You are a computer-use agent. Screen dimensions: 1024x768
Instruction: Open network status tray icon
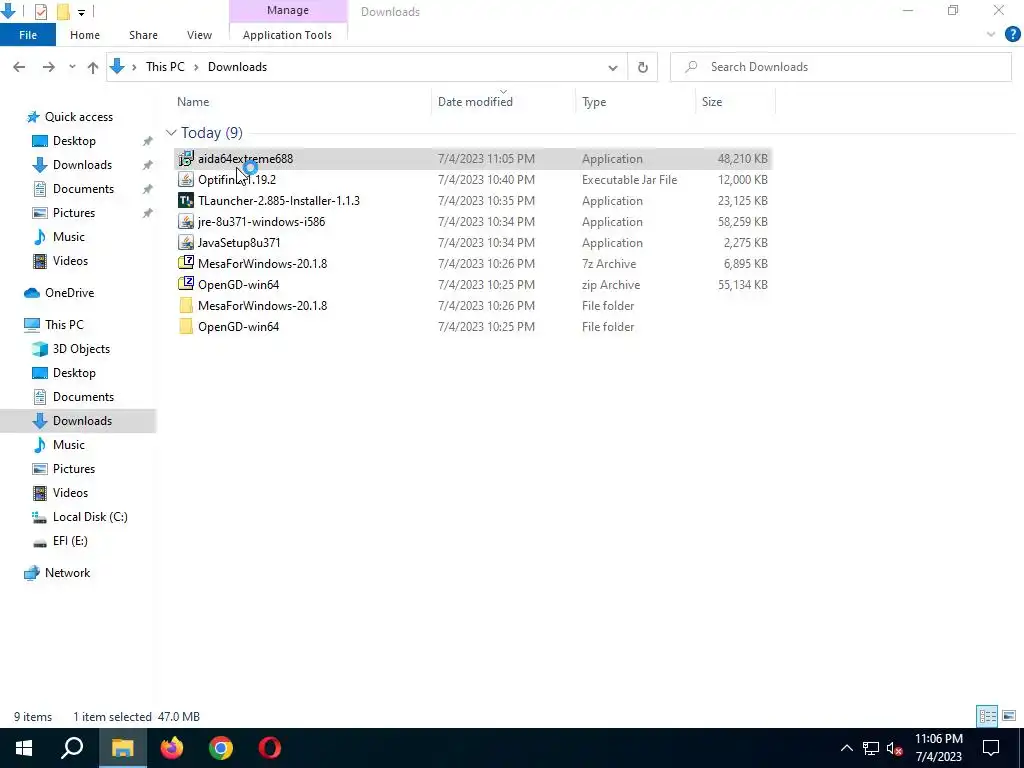(x=871, y=748)
